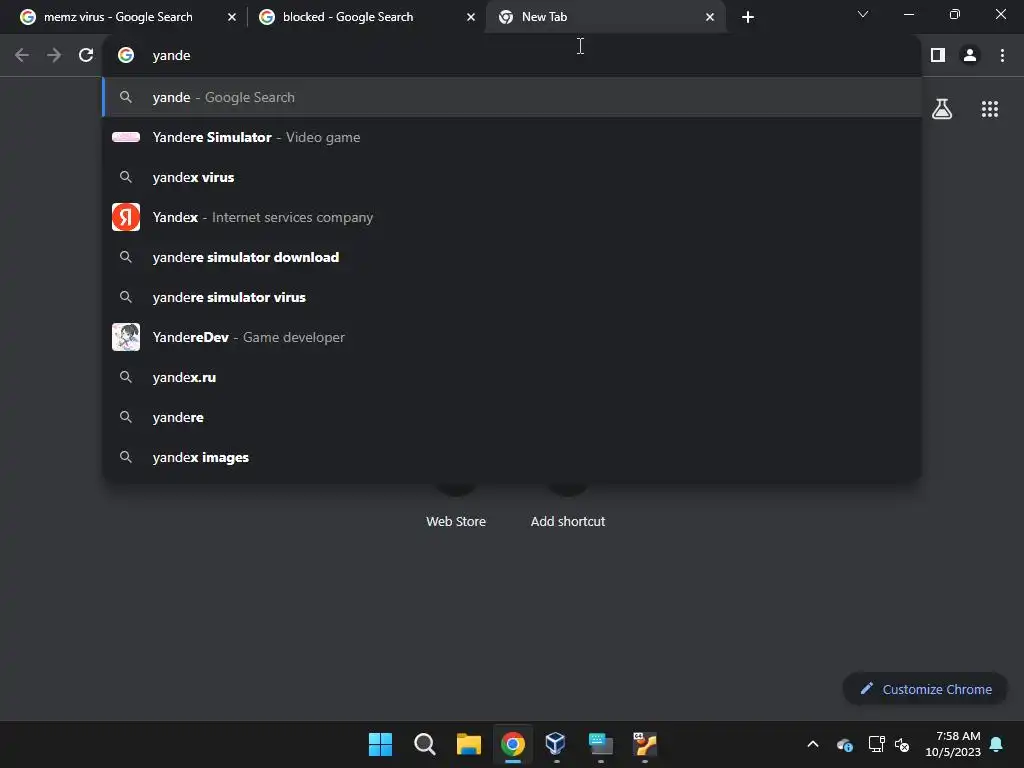Open the notification bell icon
Screen dimensions: 1024x768
click(x=997, y=744)
